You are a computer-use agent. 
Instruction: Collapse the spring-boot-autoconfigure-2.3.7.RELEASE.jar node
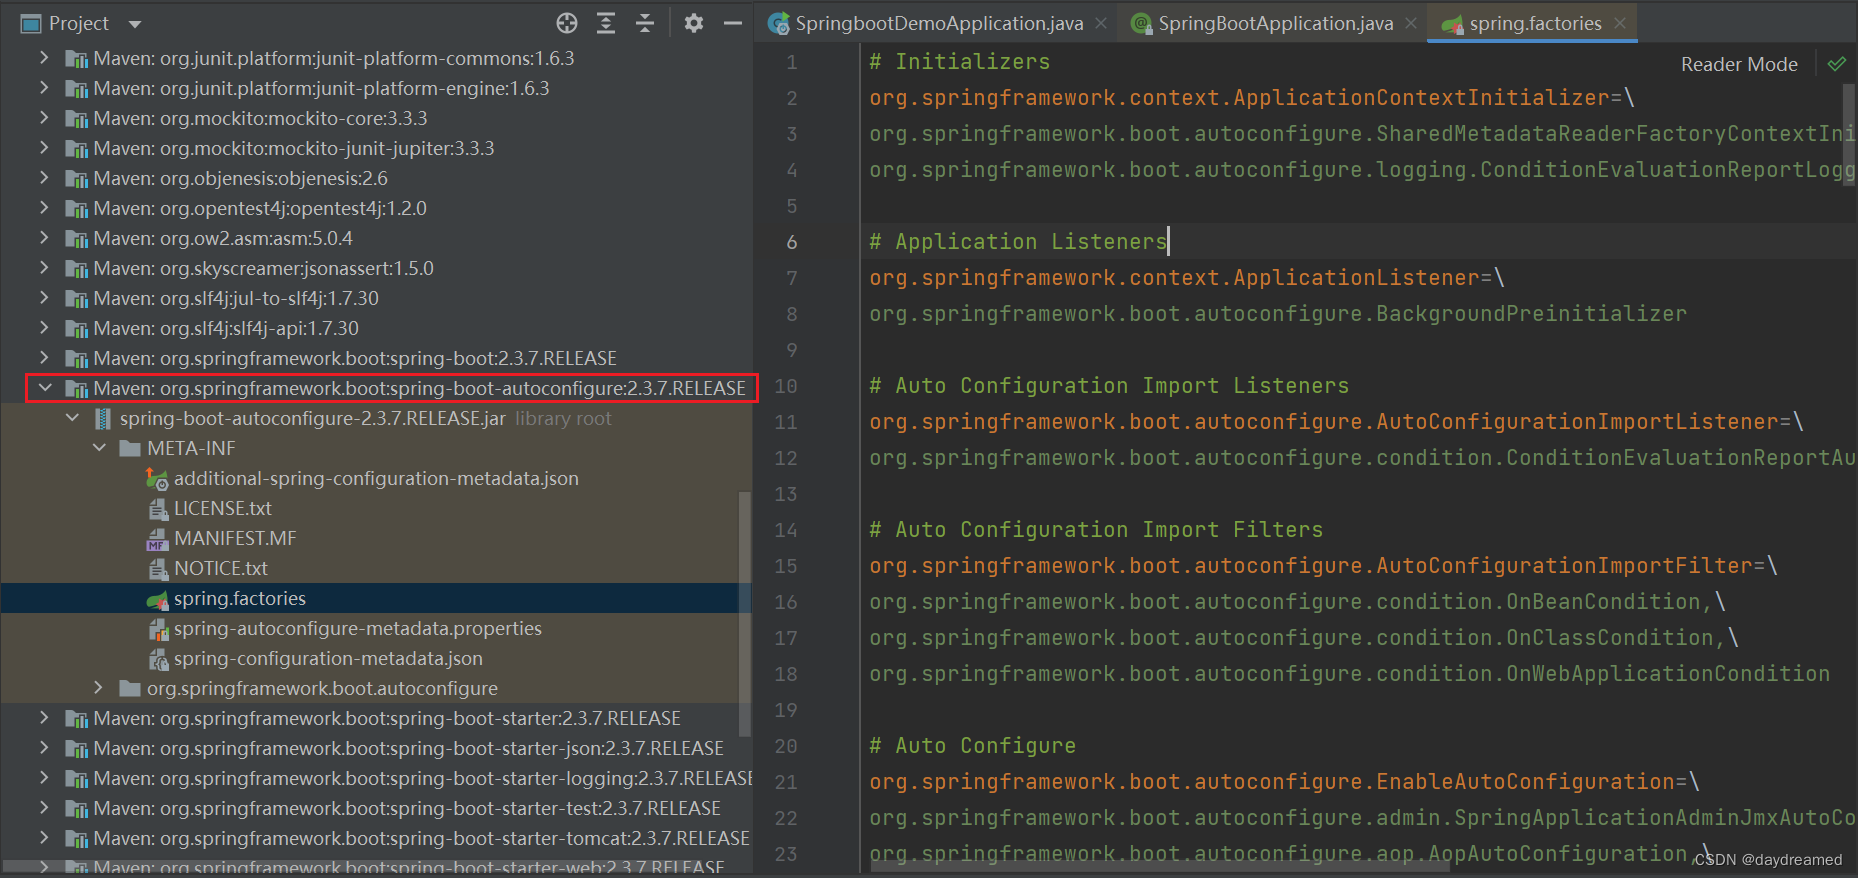(x=72, y=418)
